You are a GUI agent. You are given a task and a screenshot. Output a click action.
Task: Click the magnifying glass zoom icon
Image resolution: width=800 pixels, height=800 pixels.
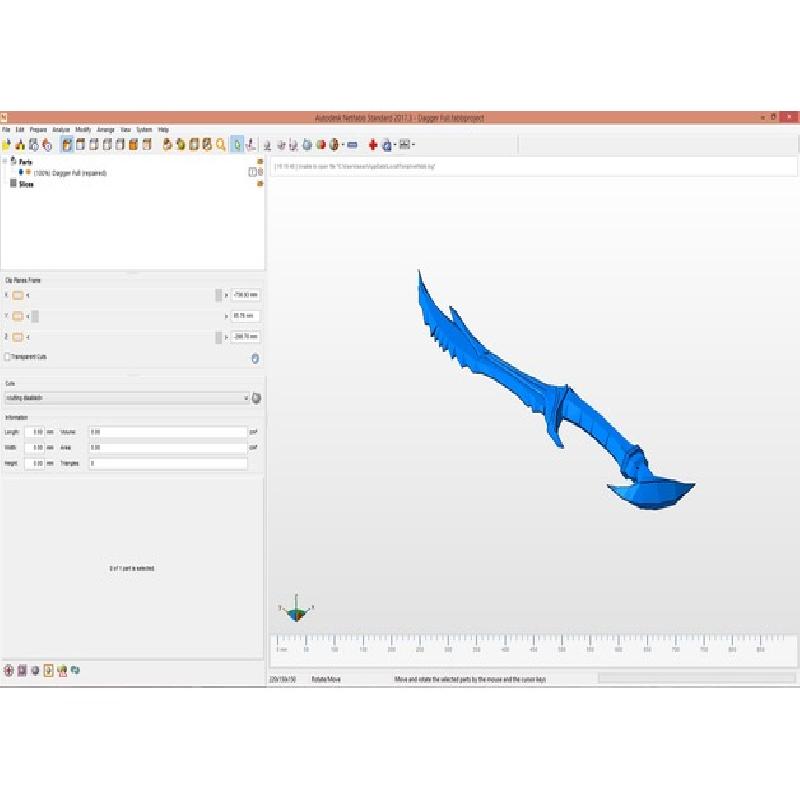220,145
